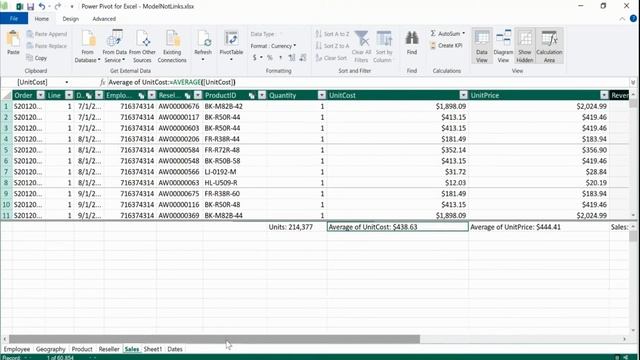
Task: Click Reseller cell AW00000063
Action: pyautogui.click(x=179, y=183)
